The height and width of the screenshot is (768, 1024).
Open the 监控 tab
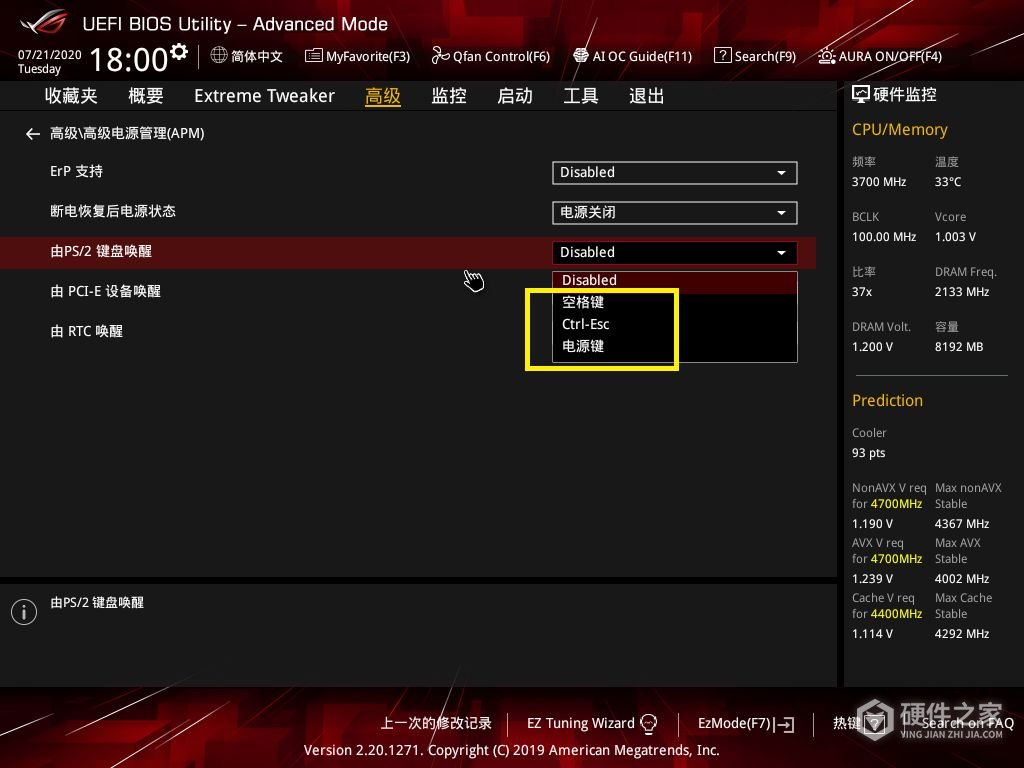449,96
